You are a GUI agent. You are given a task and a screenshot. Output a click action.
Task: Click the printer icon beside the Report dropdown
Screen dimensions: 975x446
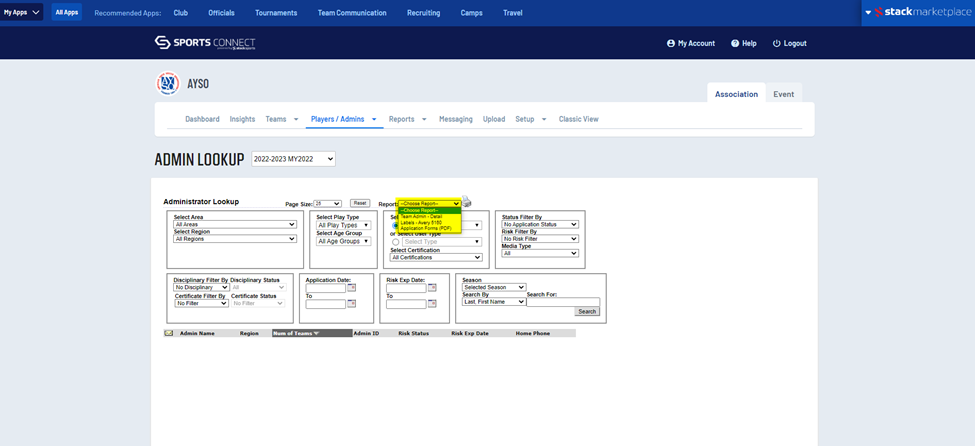click(x=466, y=202)
